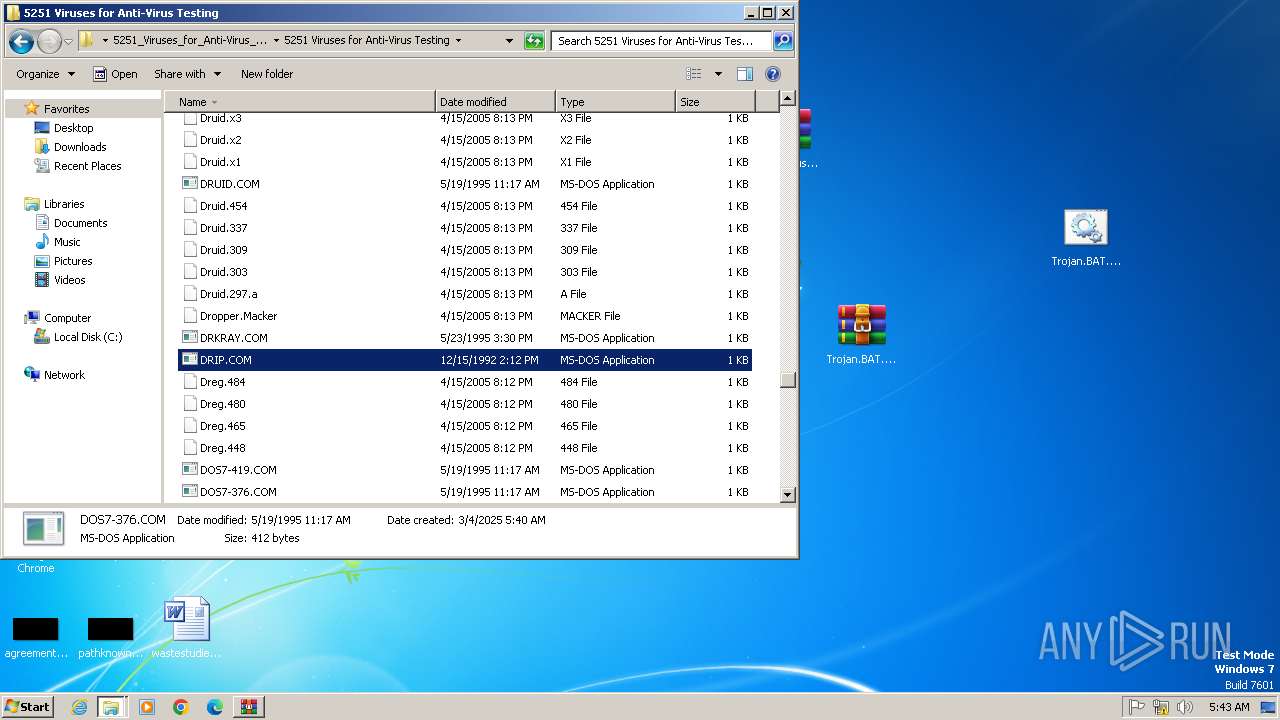Select Libraries in navigation pane
Viewport: 1280px width, 720px height.
(64, 204)
